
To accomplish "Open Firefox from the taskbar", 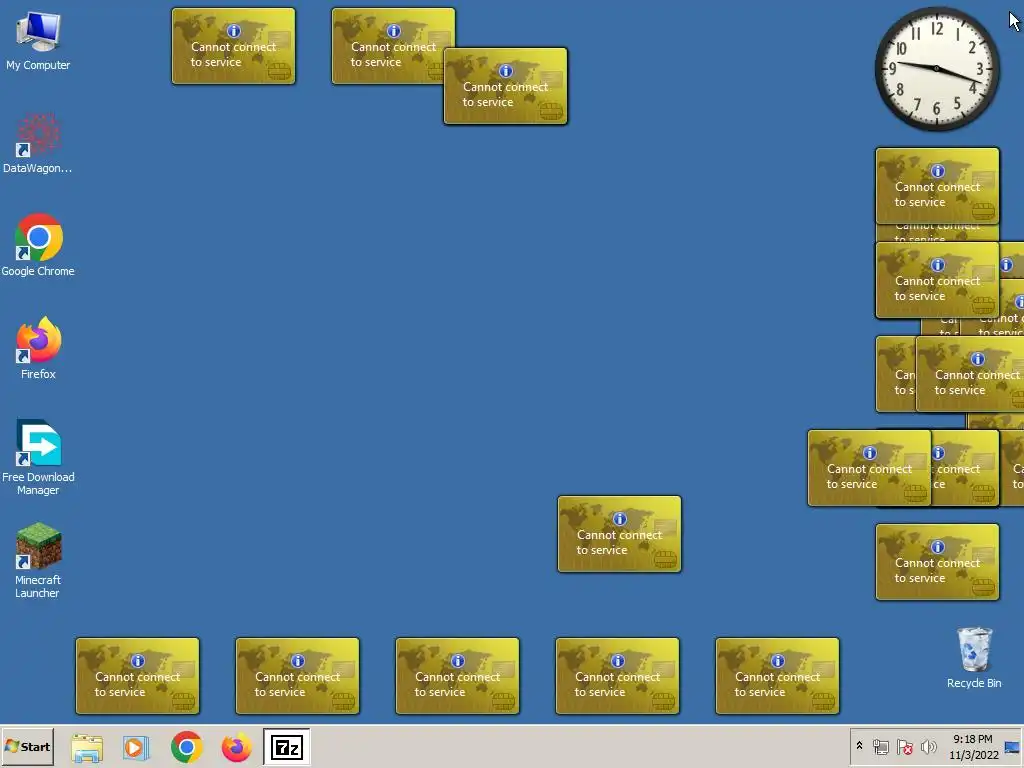I will click(x=236, y=747).
